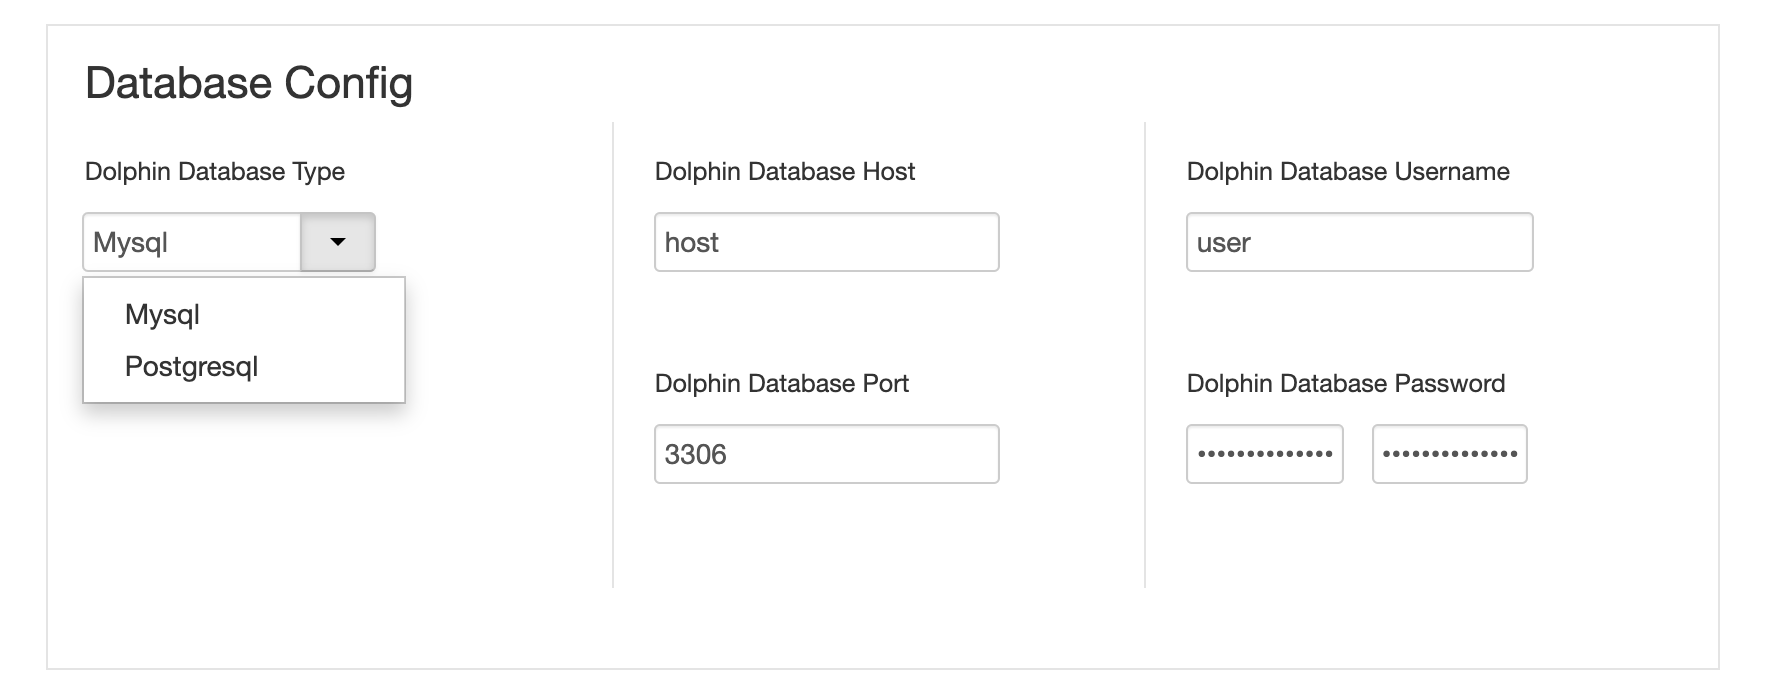Click the Dolphin Database Username label
This screenshot has height=694, width=1770.
click(1347, 172)
